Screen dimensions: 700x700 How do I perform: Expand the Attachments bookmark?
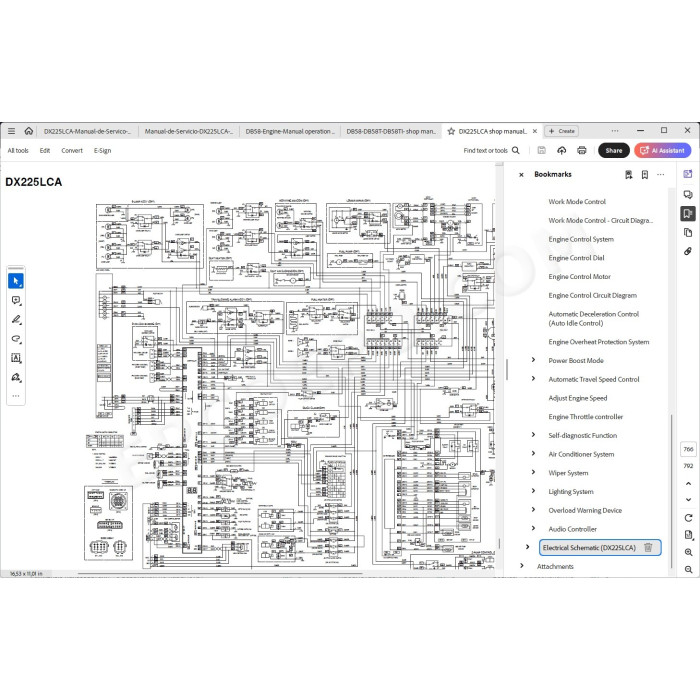tap(522, 566)
